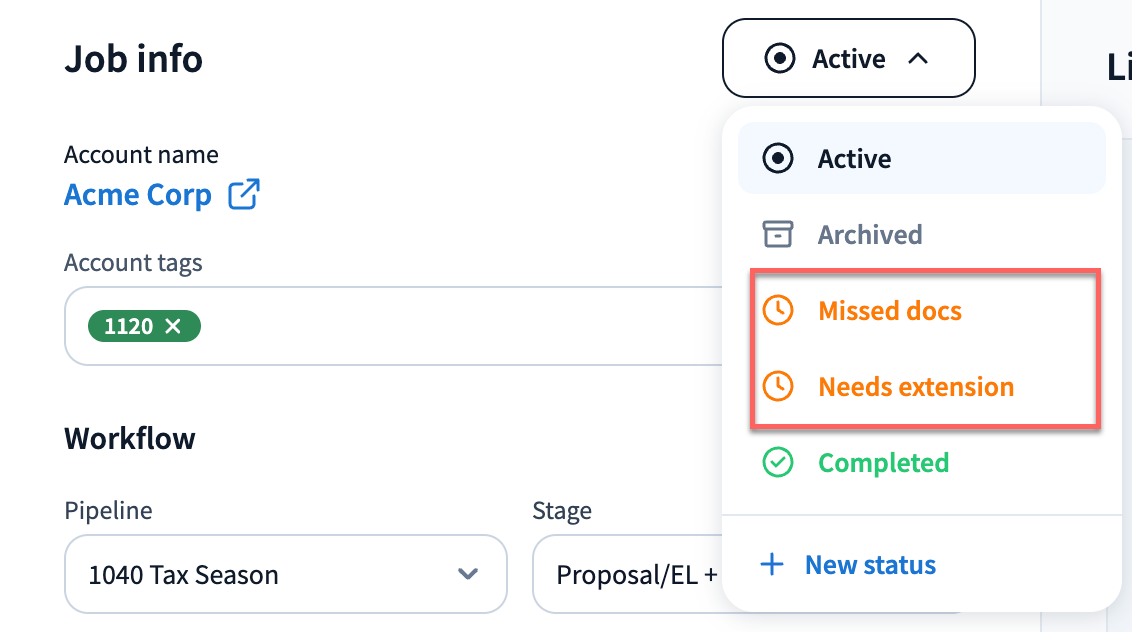1132x632 pixels.
Task: Open Acme Corp external link icon
Action: point(244,194)
